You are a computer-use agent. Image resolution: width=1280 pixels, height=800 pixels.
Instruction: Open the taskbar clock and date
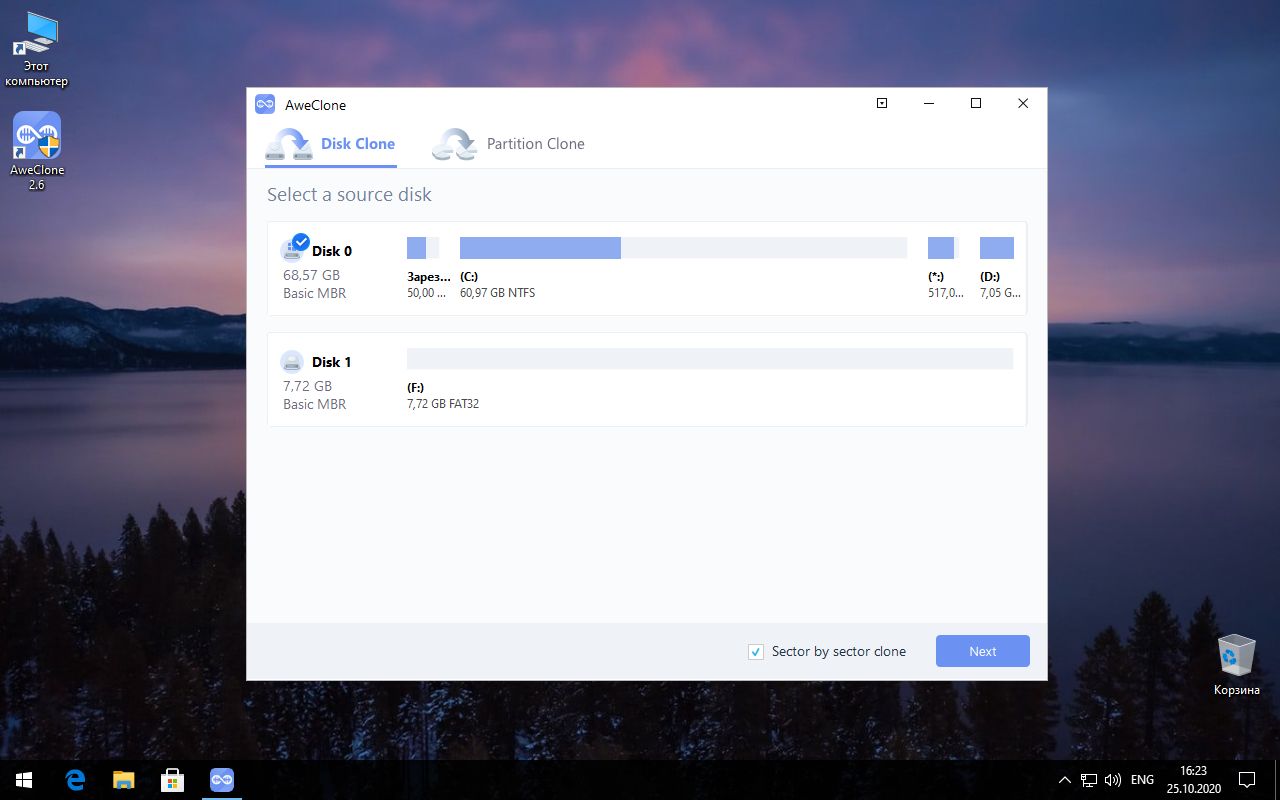1193,780
